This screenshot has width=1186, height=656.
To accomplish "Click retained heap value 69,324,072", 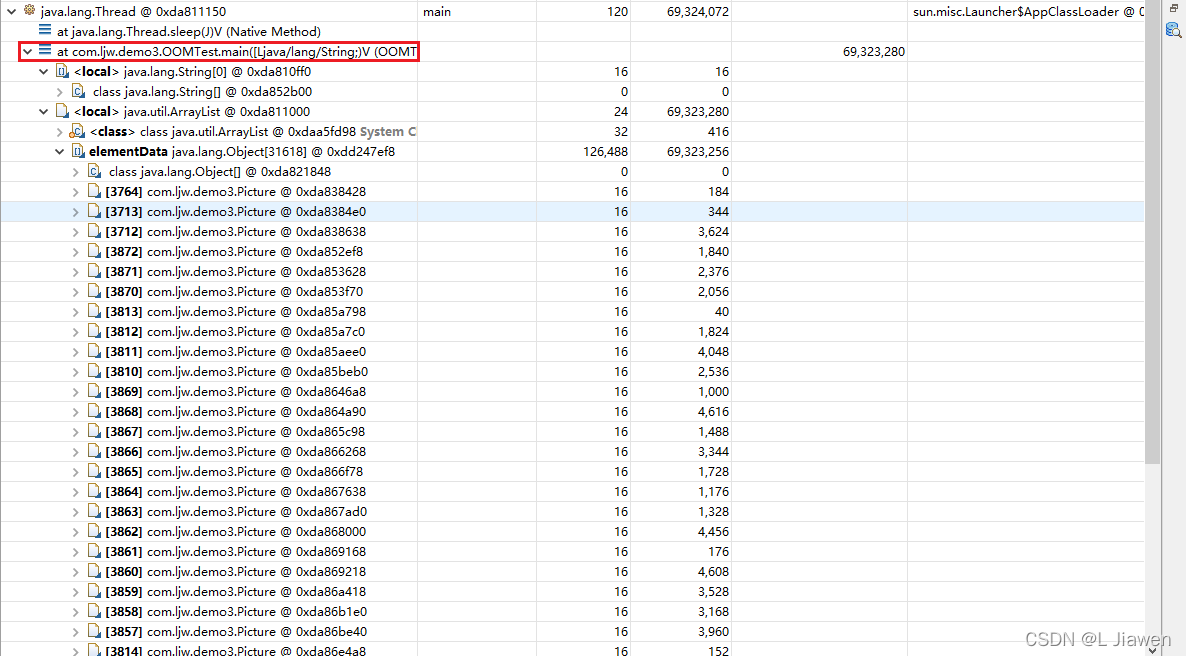I will point(697,12).
